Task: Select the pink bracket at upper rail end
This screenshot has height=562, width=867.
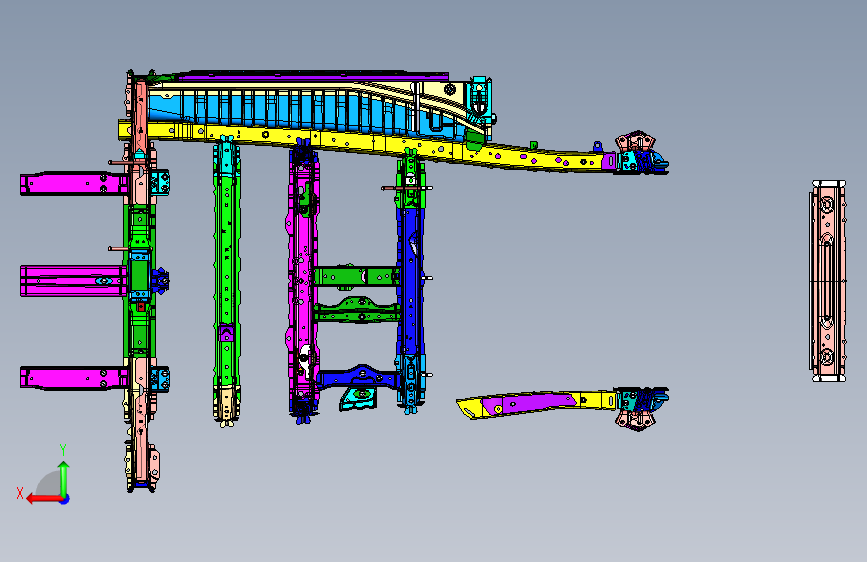Action: click(x=636, y=141)
